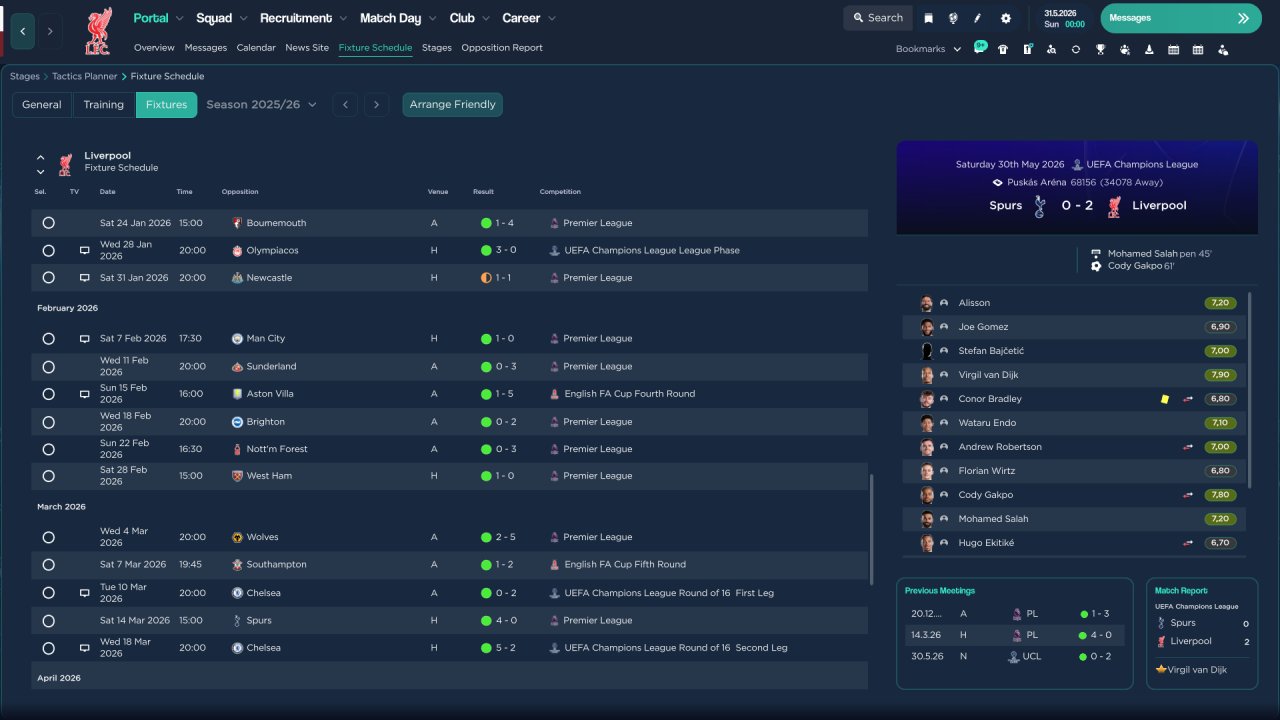Click the player ratings list scrollbar
Screen dimensions: 1280x720
(1249, 390)
